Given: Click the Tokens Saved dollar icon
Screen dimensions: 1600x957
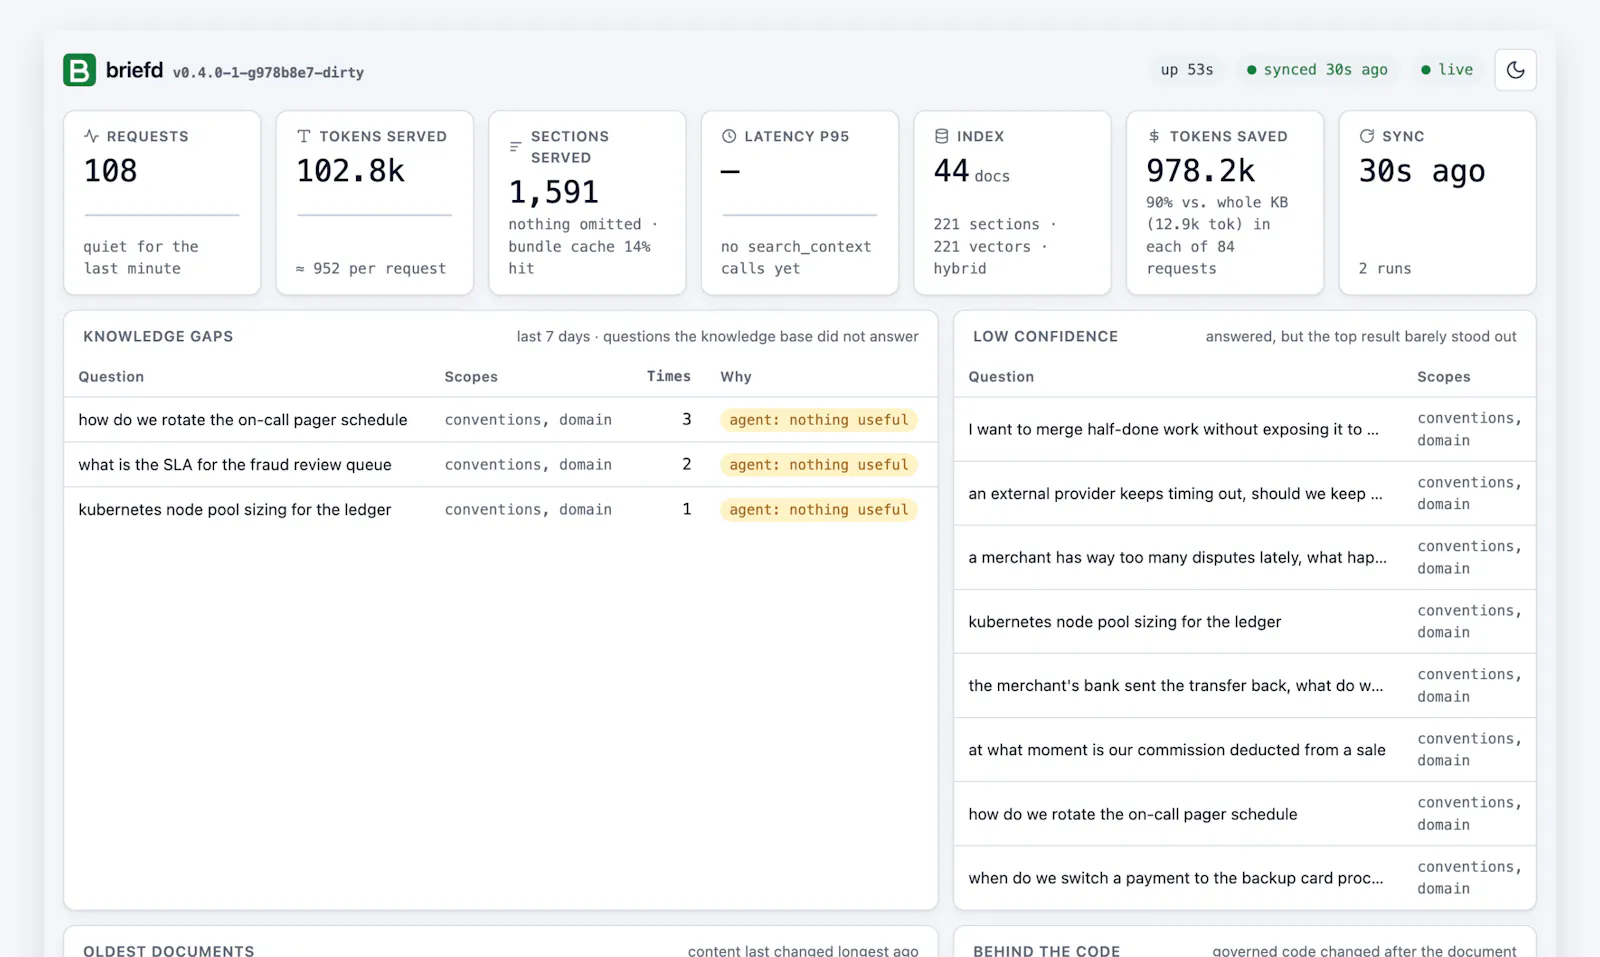Looking at the screenshot, I should (1154, 136).
